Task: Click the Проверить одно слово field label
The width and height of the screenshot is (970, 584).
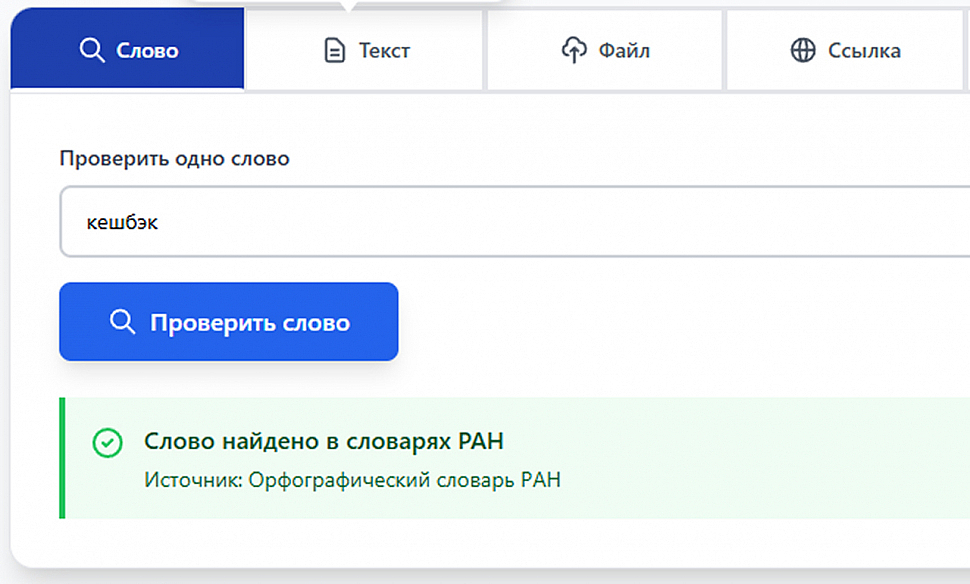Action: click(x=175, y=159)
